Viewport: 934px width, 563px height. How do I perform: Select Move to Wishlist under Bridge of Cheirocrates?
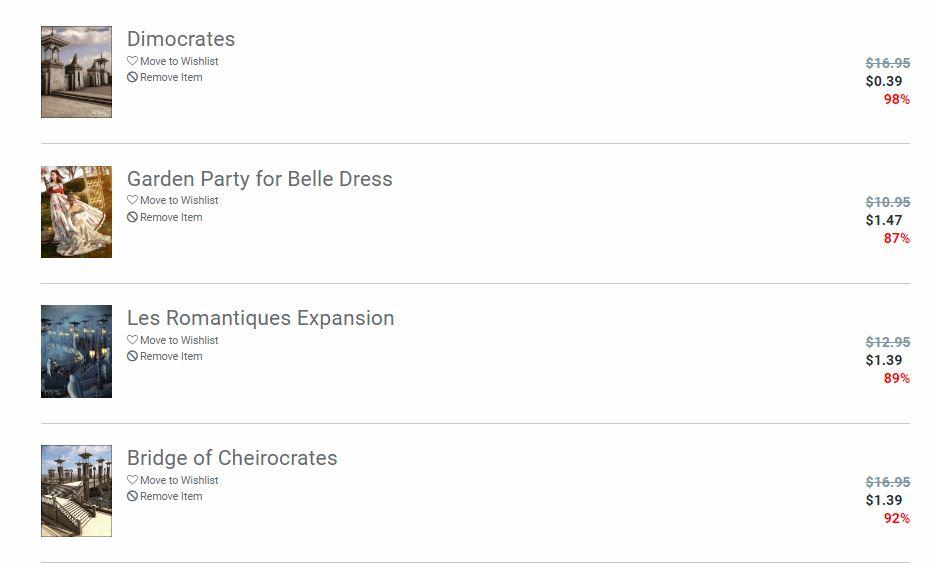click(x=179, y=480)
